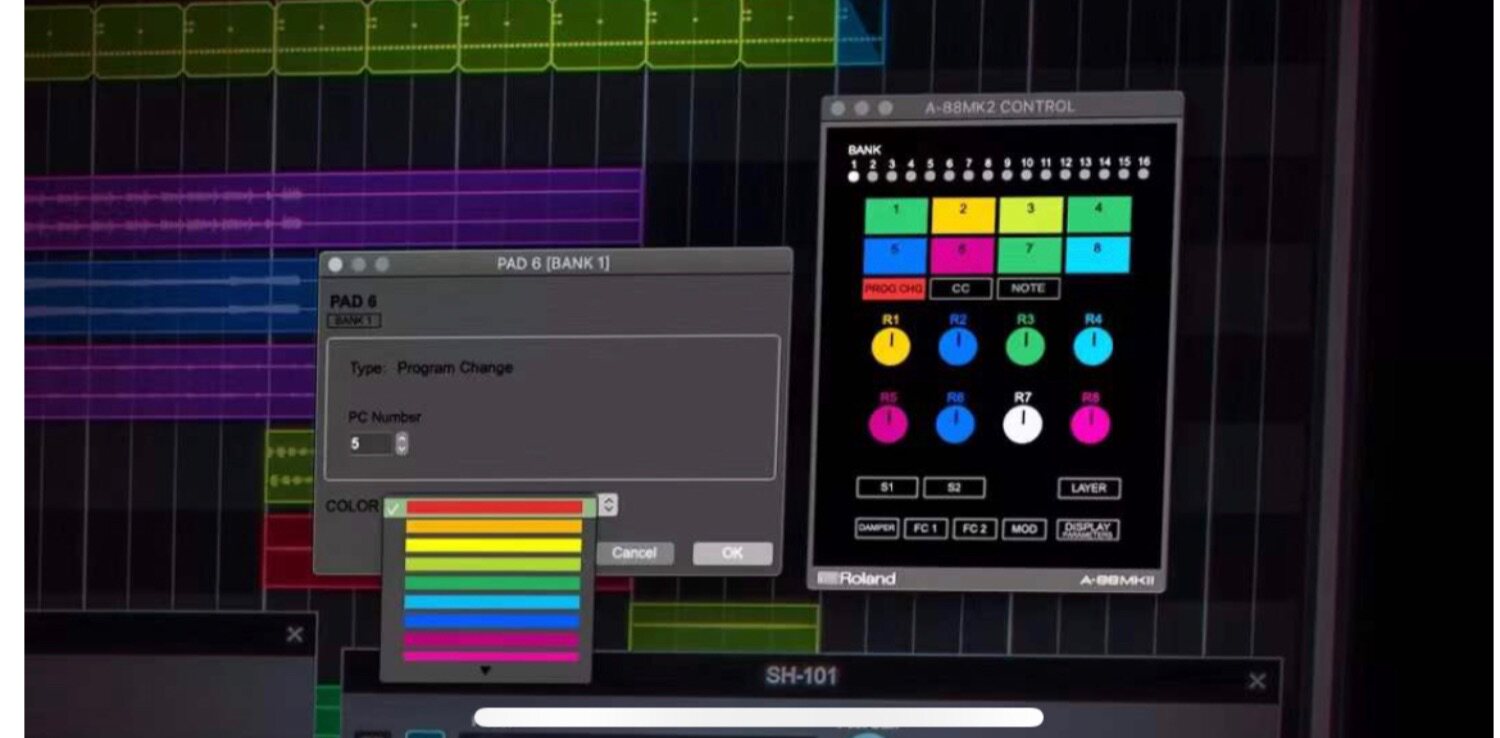Viewport: 1500px width, 738px height.
Task: Select bank 14 dot in A-88MK2 Control
Action: point(1105,173)
